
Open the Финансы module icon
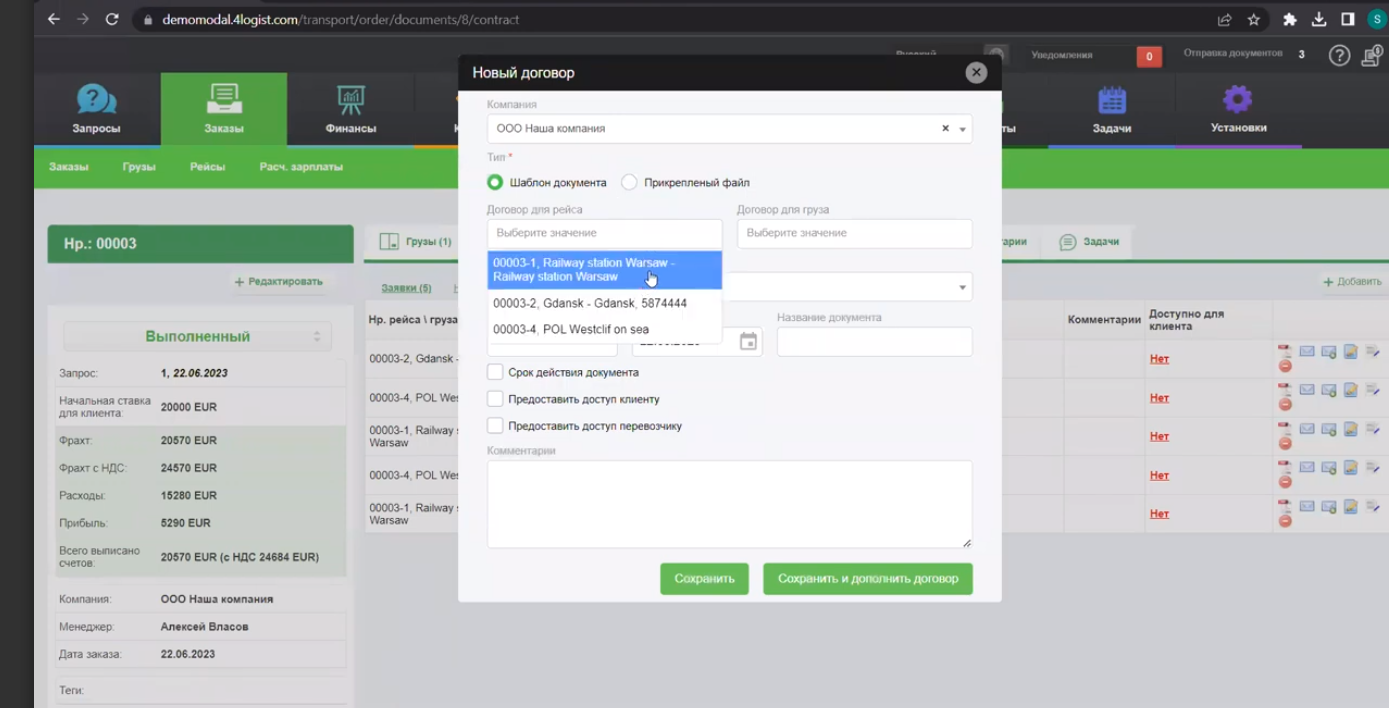(x=350, y=100)
